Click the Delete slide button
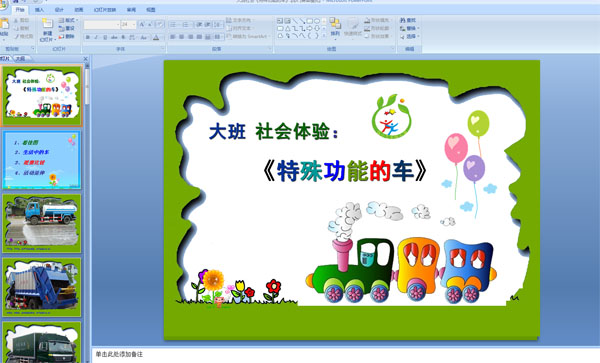The image size is (600, 363). click(67, 36)
